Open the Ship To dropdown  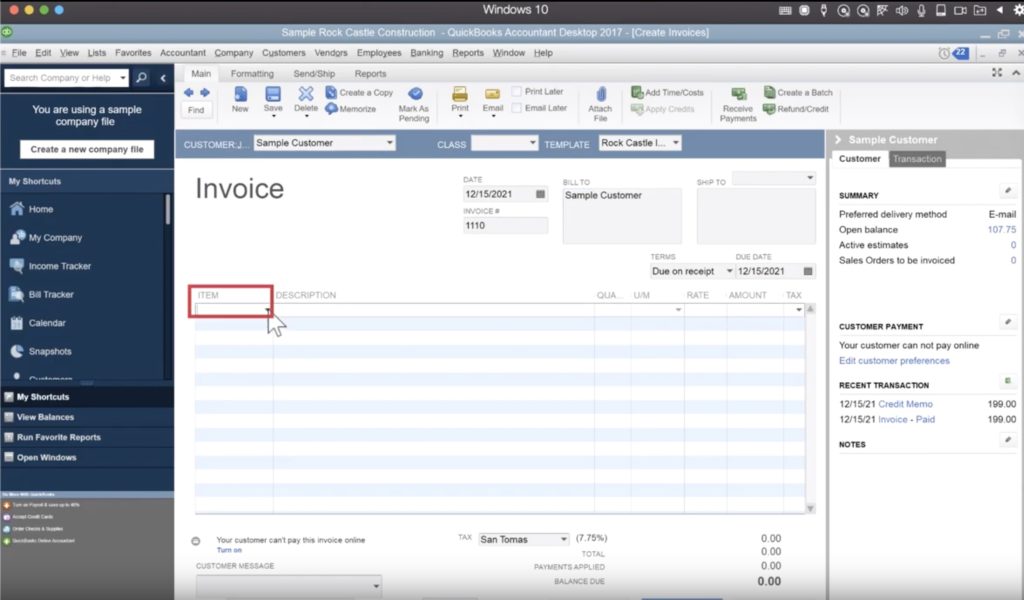tap(810, 178)
